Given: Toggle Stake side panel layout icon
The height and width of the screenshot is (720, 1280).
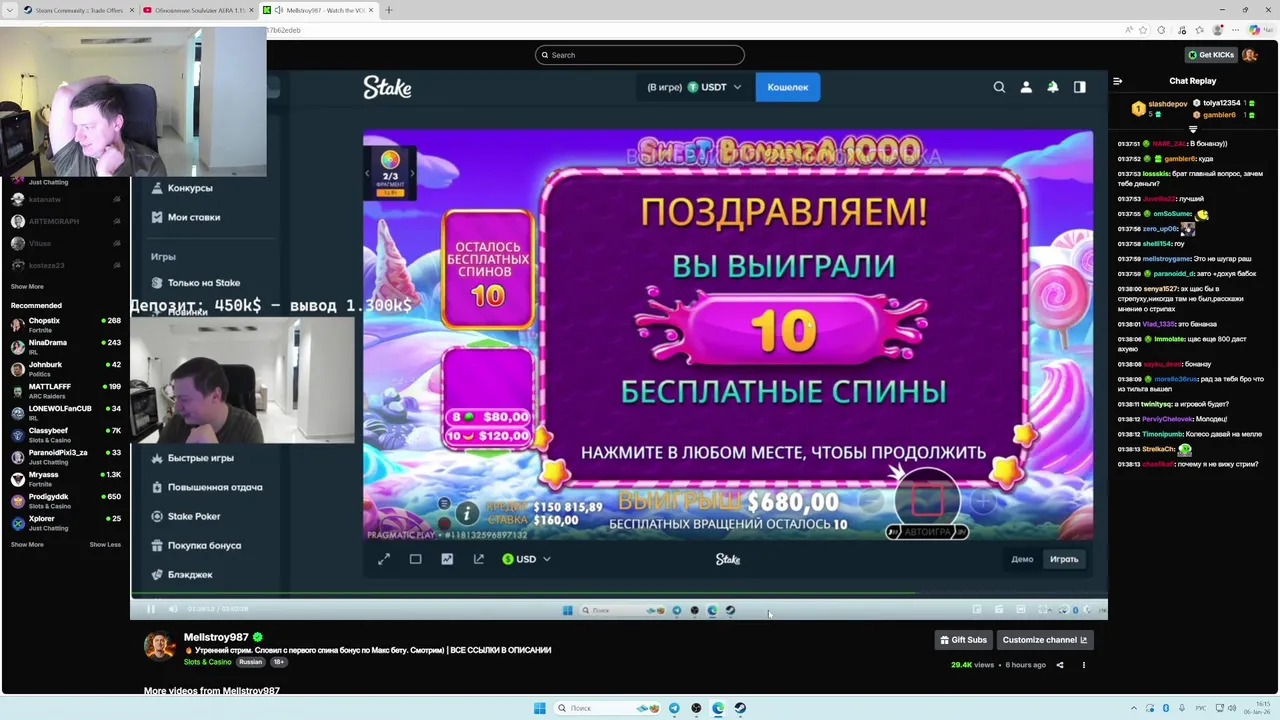Looking at the screenshot, I should 1080,87.
